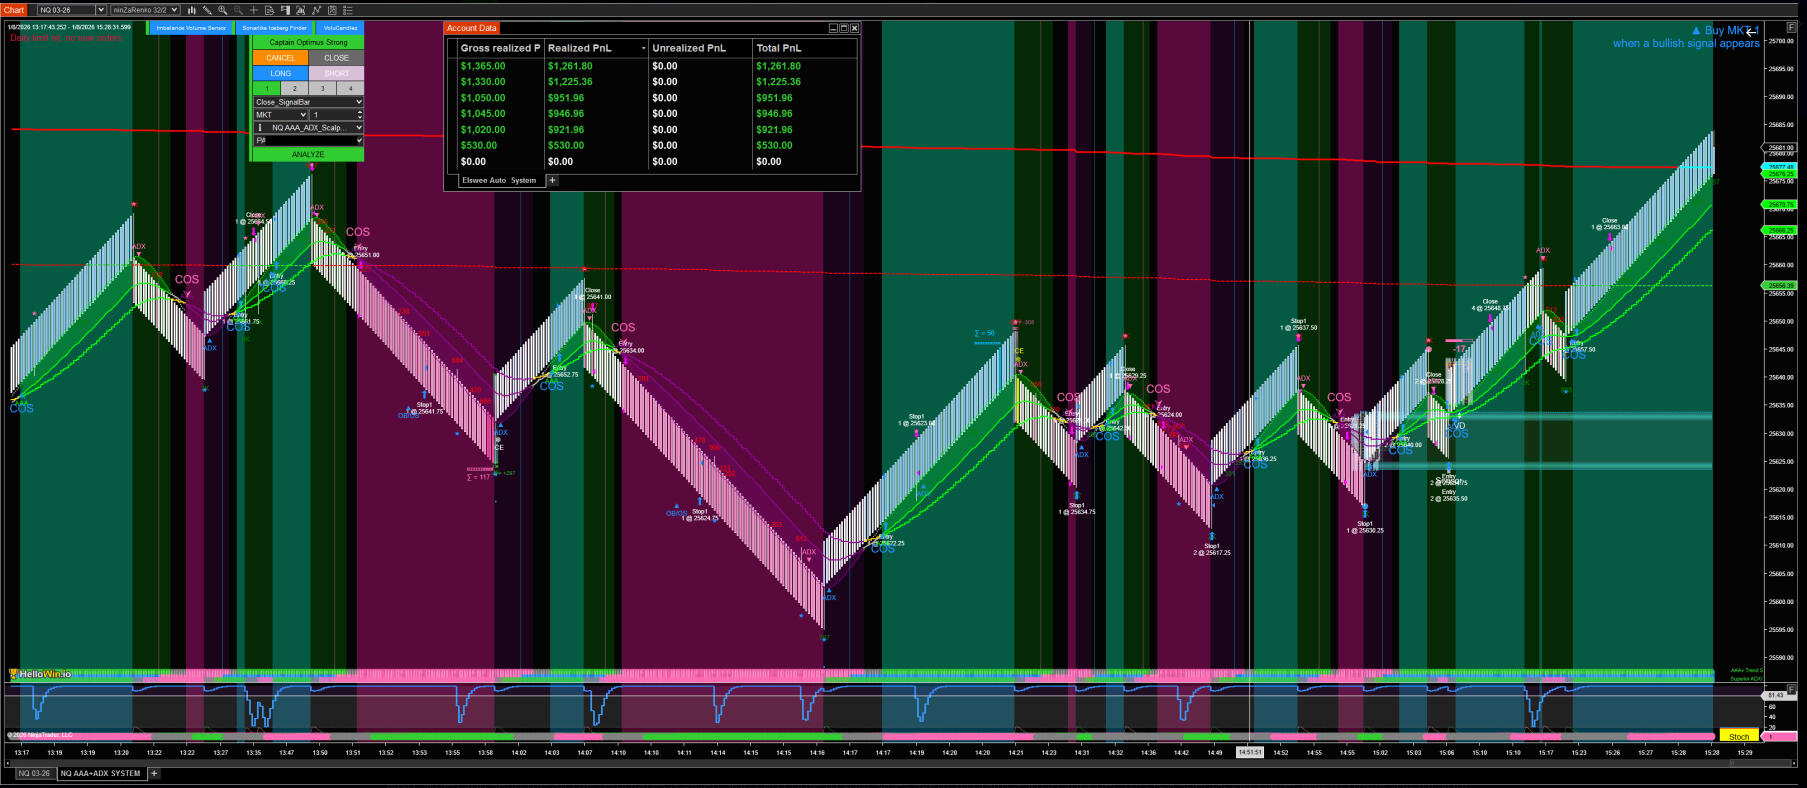
Task: Toggle the VoluCandlez indicator button
Action: (340, 28)
